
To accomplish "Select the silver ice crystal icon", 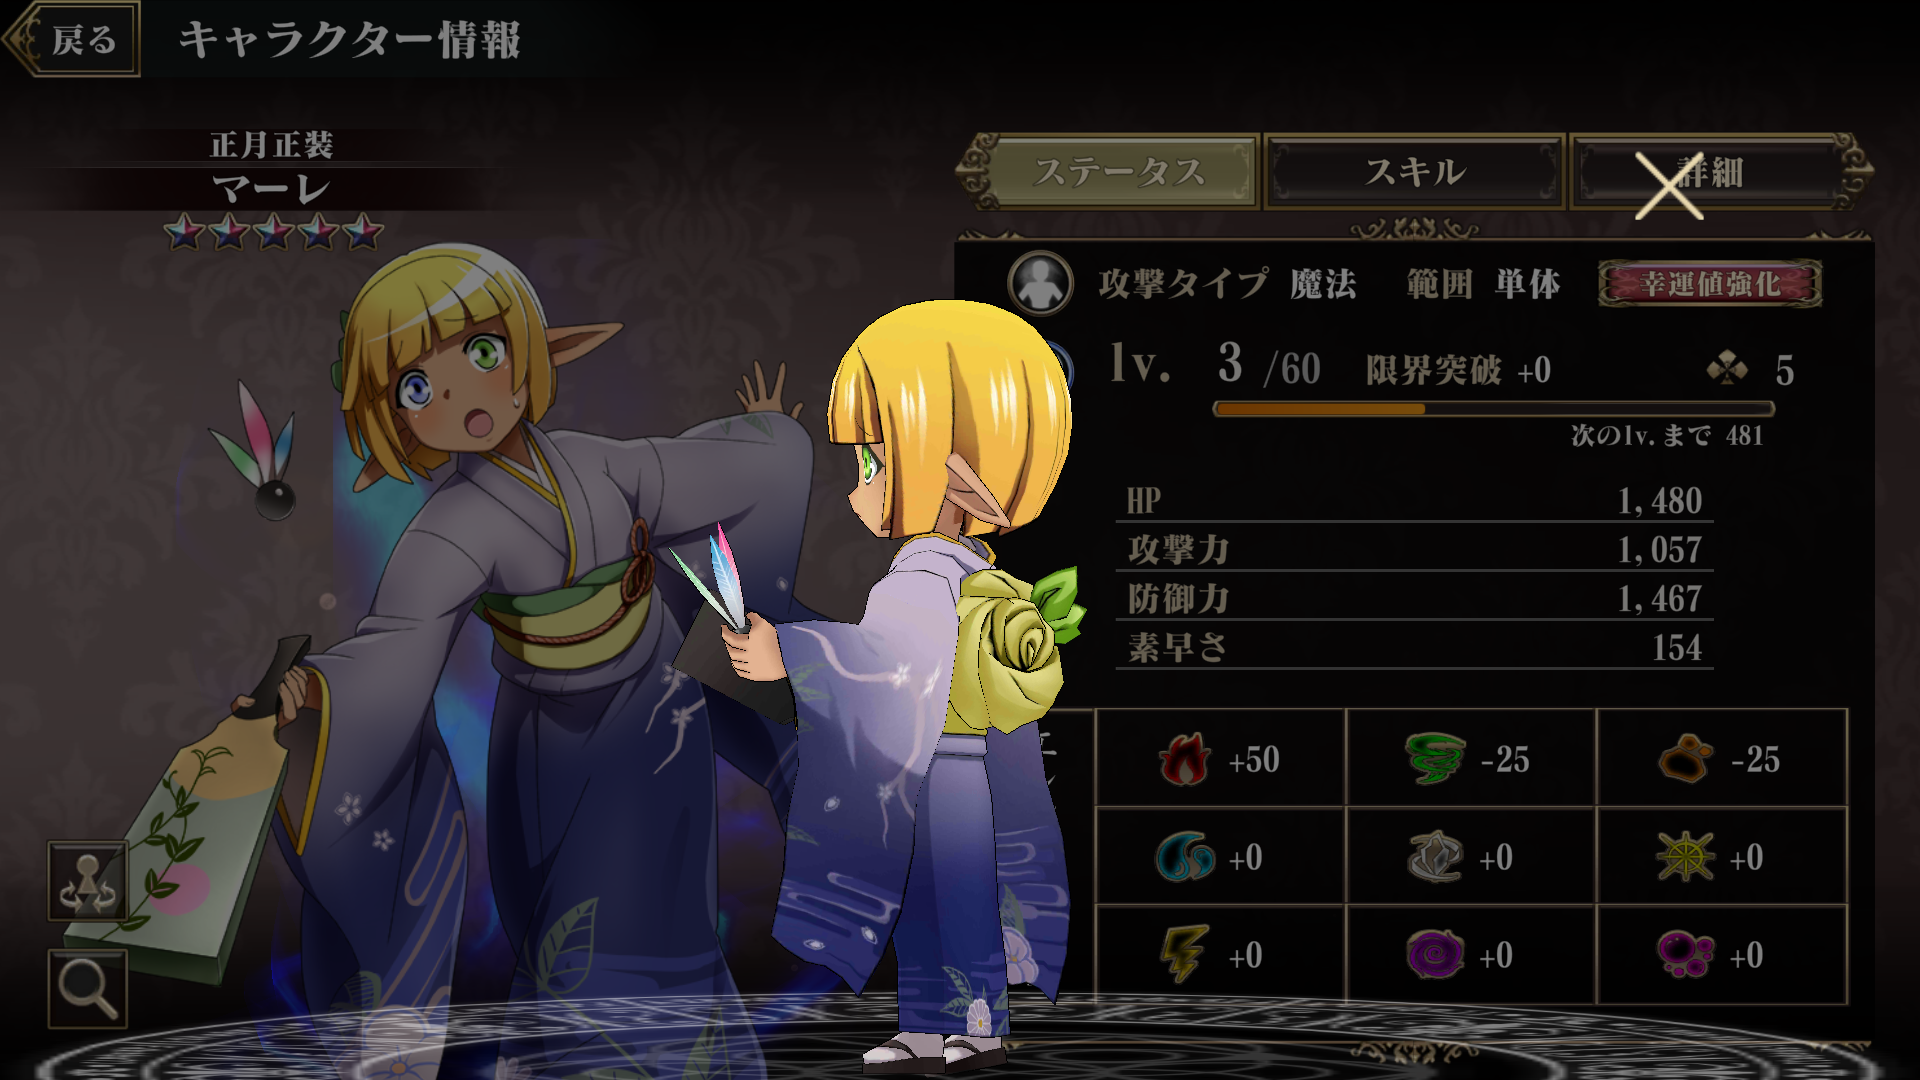I will [x=1435, y=857].
